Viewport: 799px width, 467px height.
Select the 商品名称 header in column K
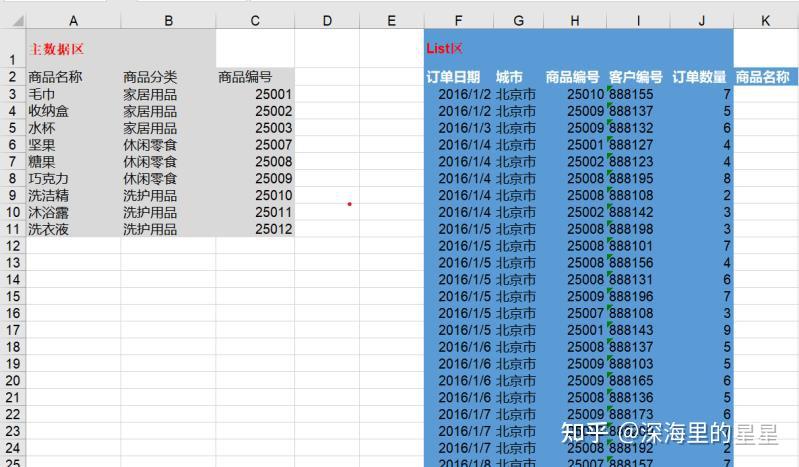(765, 77)
